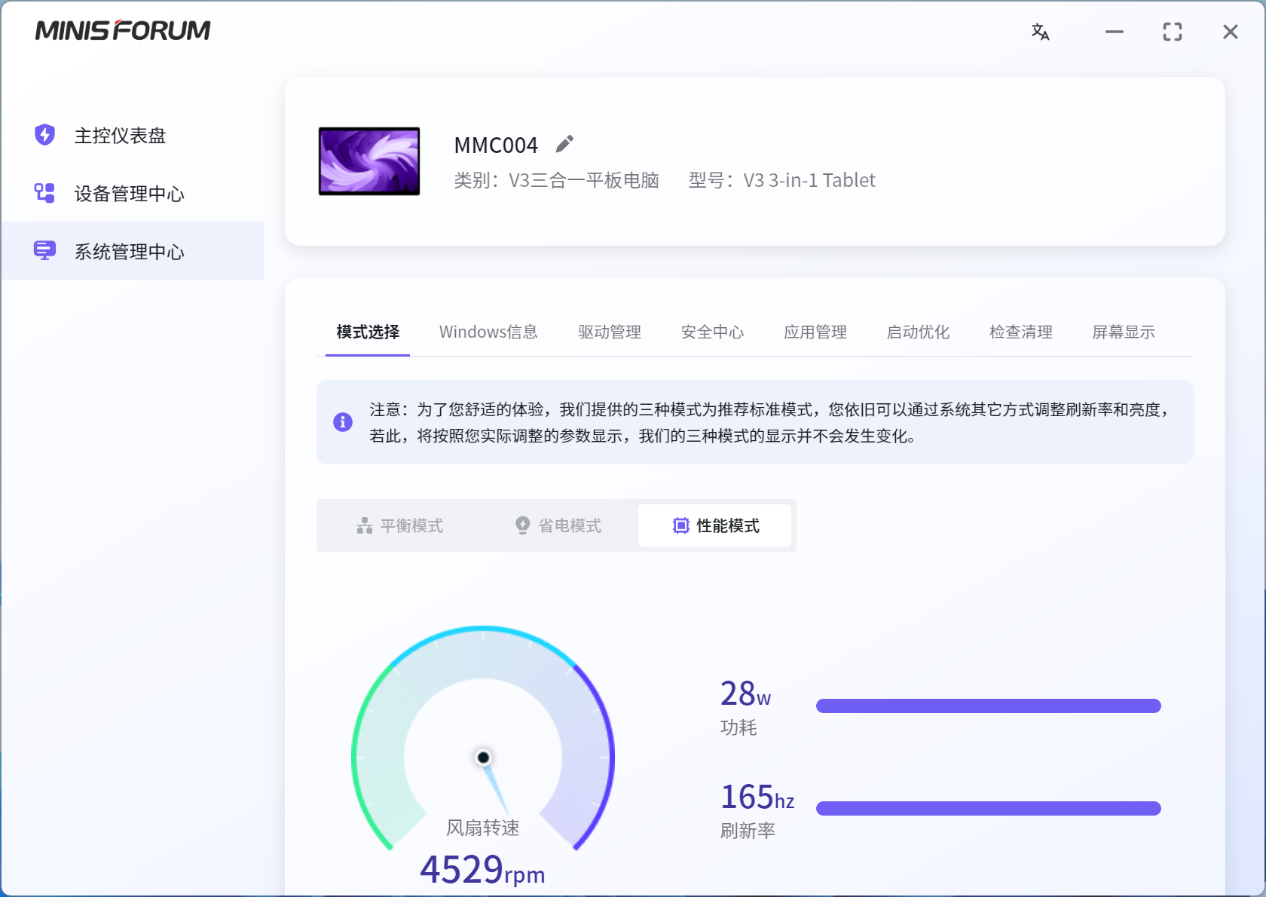Click the 刷新率 refresh rate bar
The image size is (1266, 897).
[988, 808]
